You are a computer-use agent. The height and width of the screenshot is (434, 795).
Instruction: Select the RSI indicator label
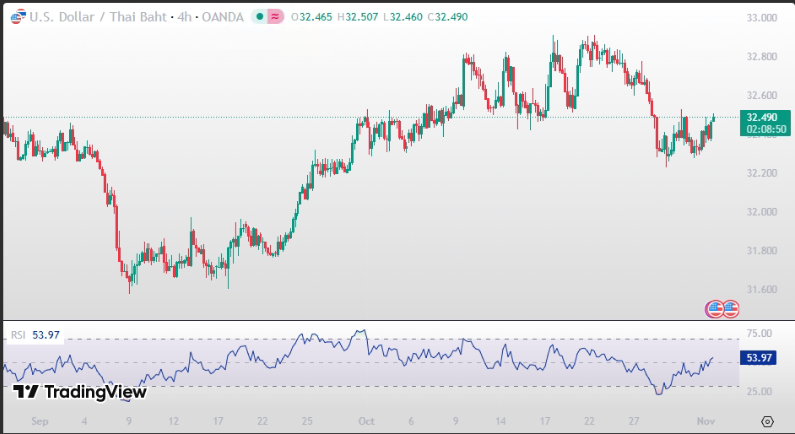pos(18,335)
